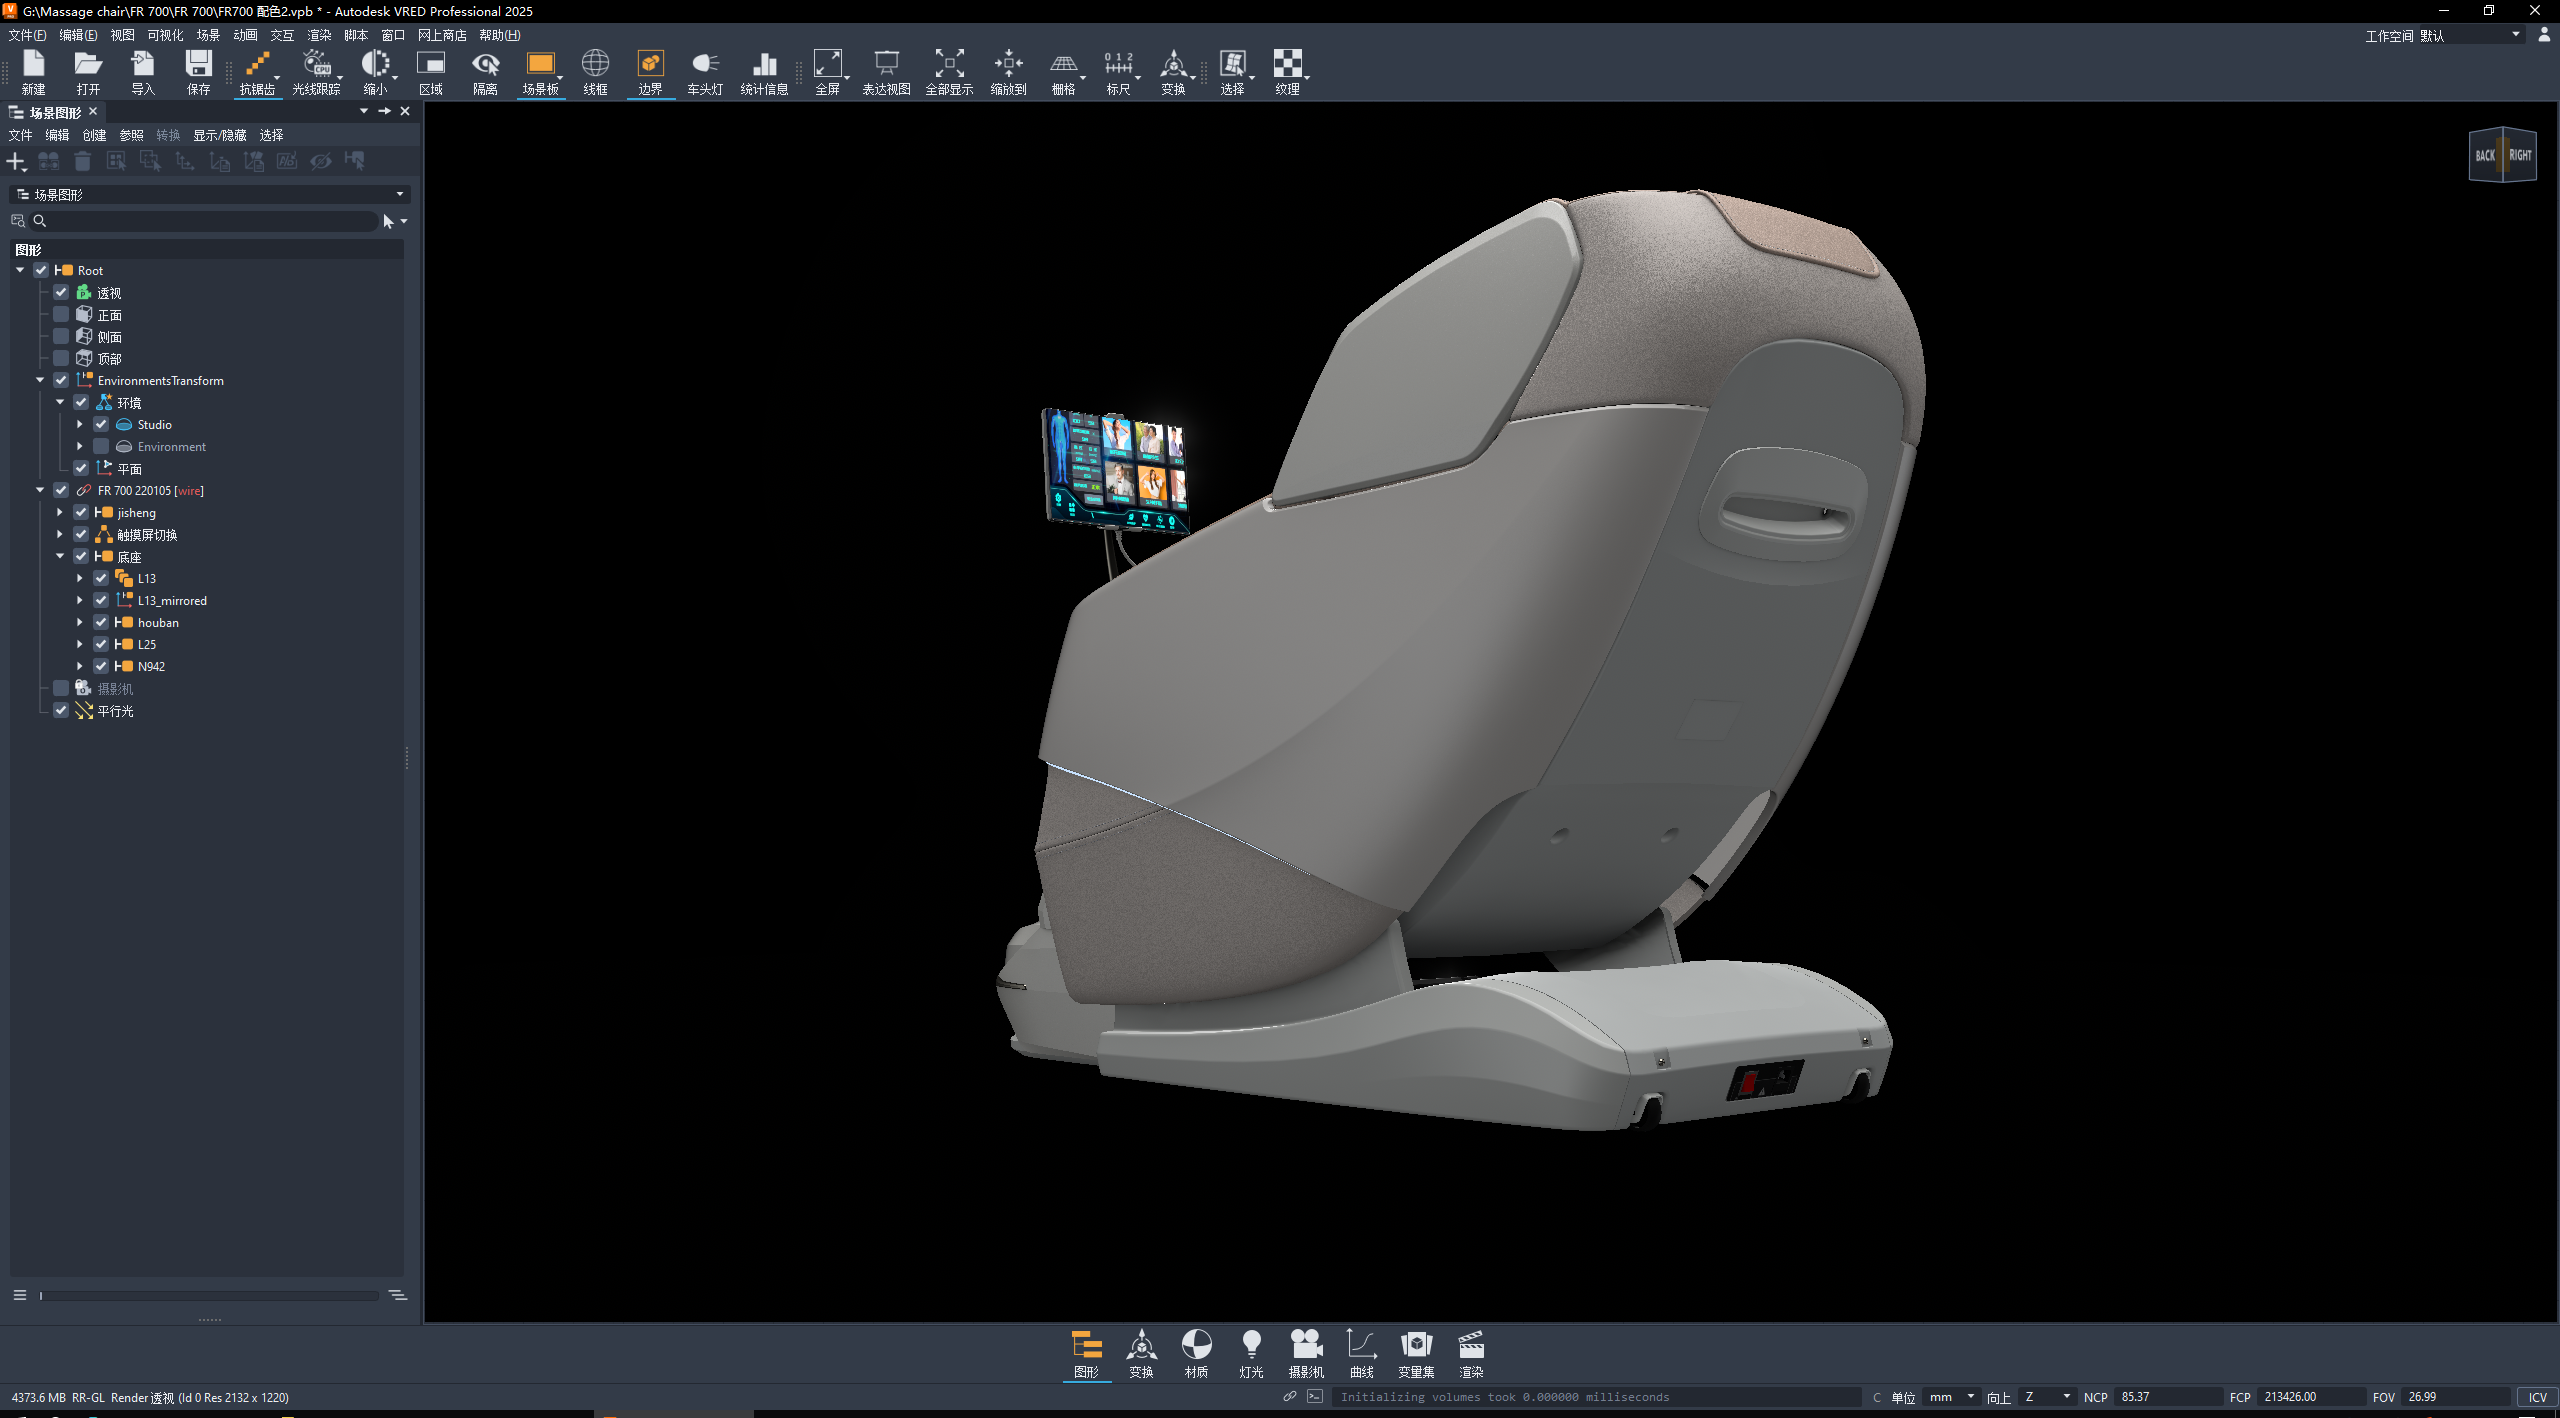The image size is (2560, 1418).
Task: Open the 渲染 menu in the menu bar
Action: tap(318, 35)
